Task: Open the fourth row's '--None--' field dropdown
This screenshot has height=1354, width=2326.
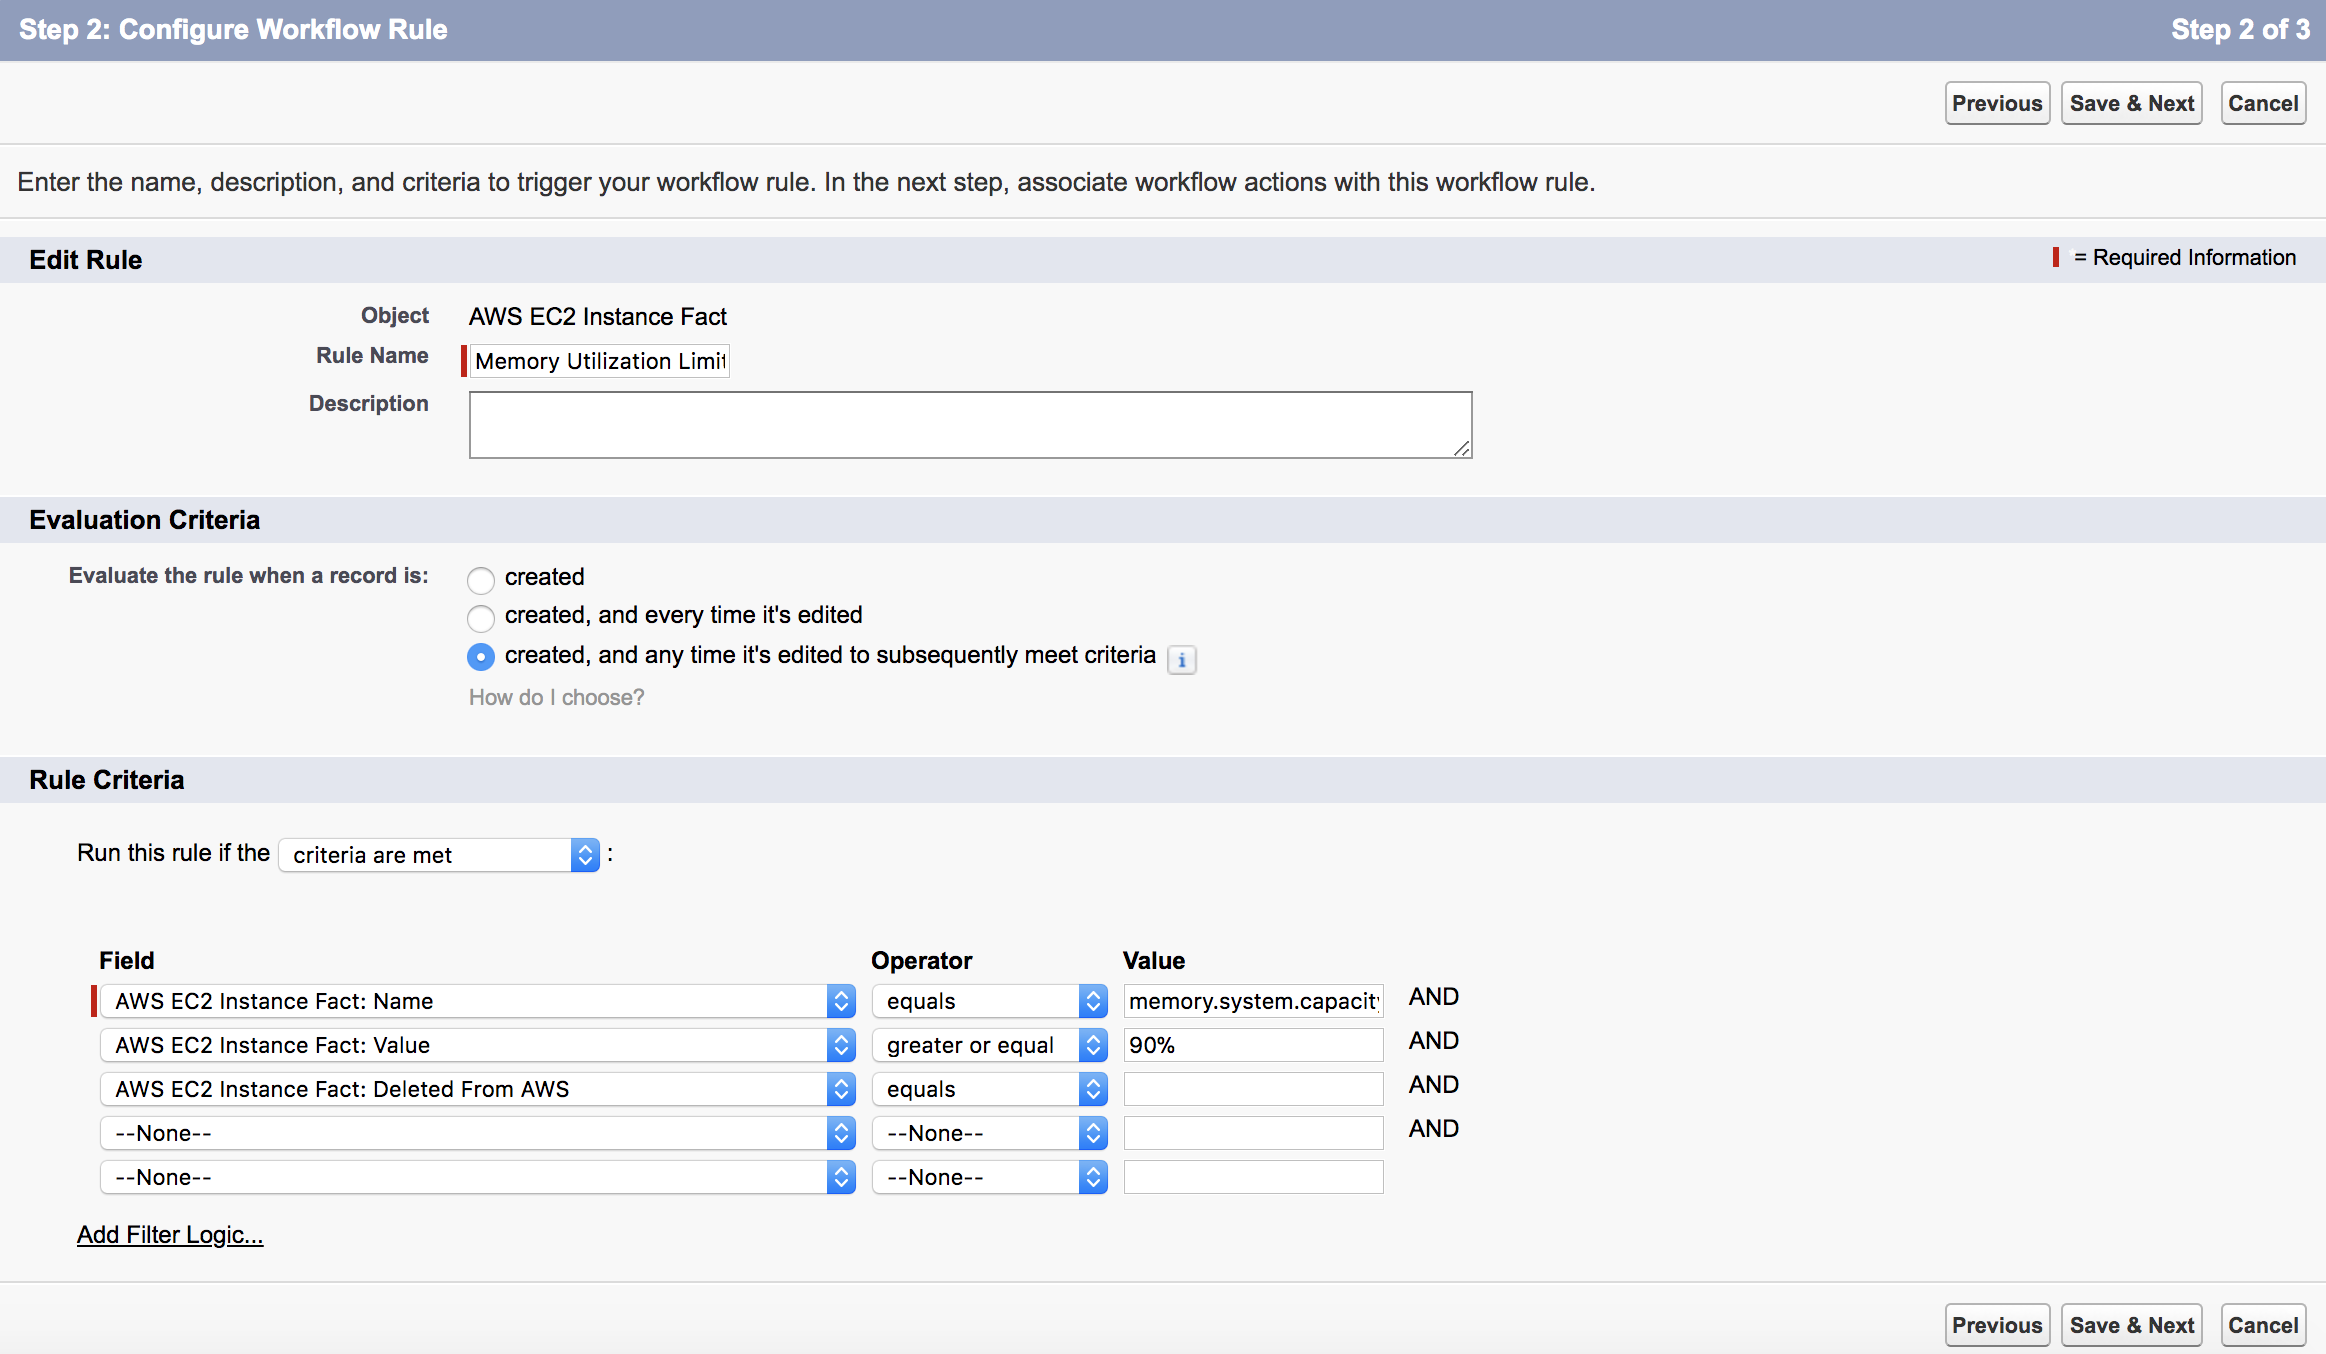Action: [x=477, y=1133]
